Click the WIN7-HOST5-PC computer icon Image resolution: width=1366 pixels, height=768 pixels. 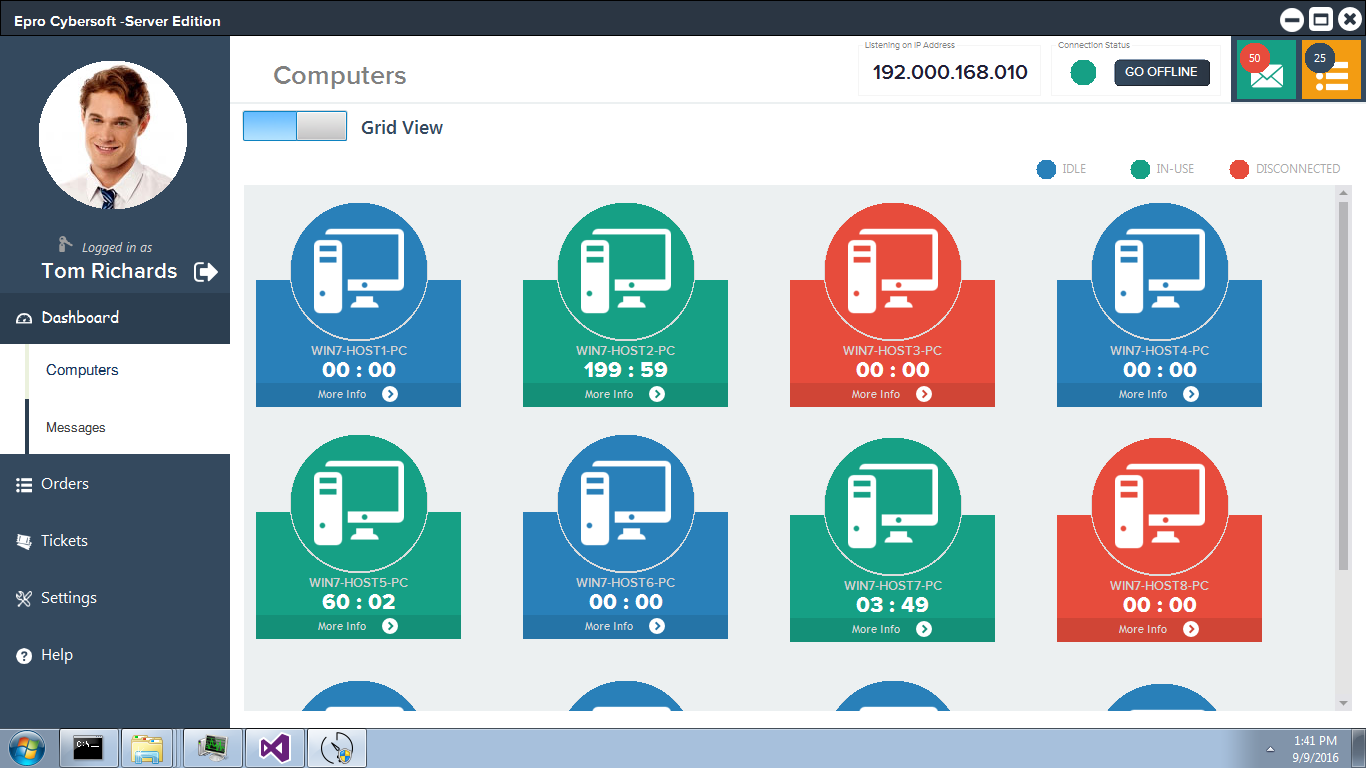(359, 504)
